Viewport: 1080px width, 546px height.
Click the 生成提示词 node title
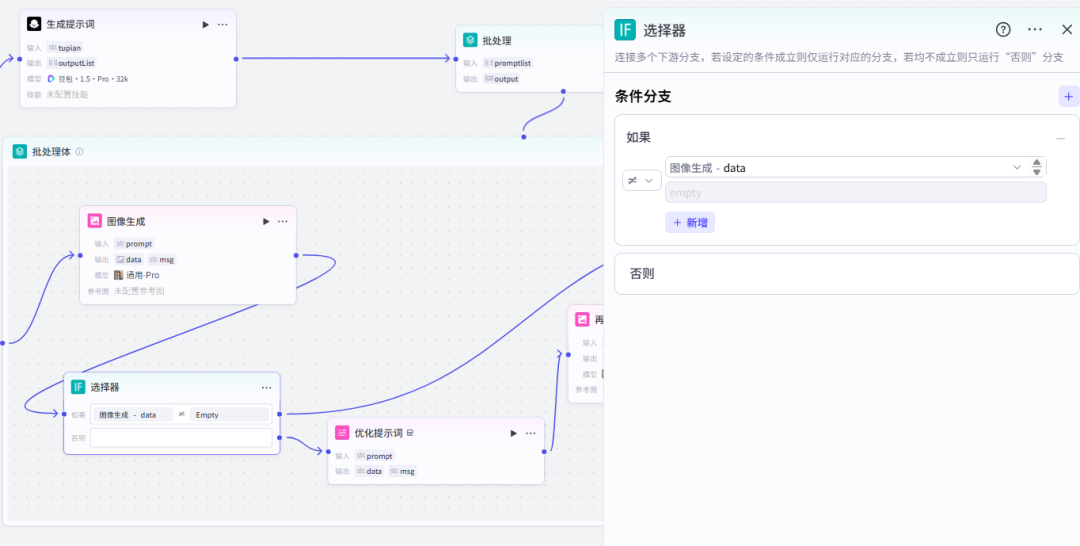(70, 24)
